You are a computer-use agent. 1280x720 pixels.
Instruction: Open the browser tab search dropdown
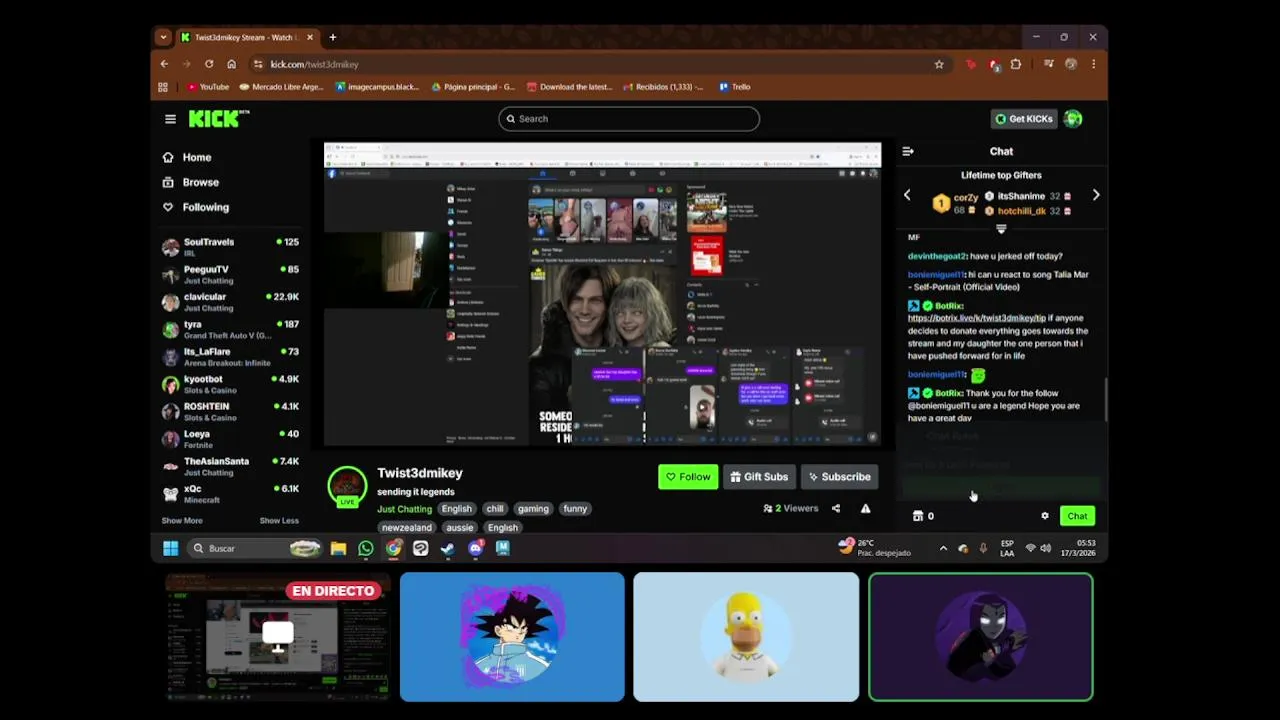coord(163,37)
